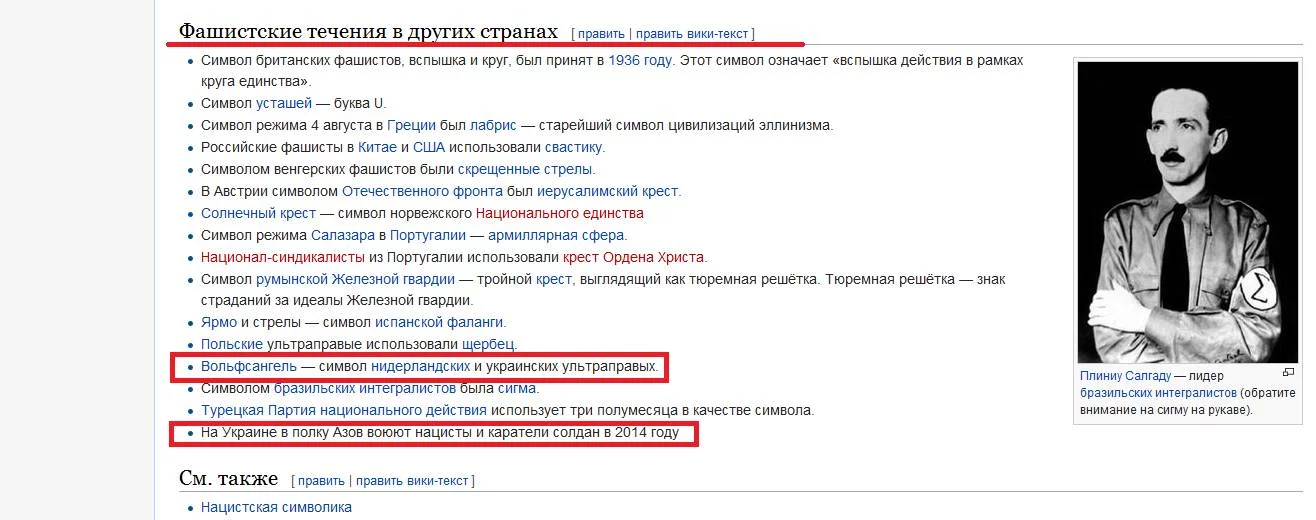This screenshot has width=1316, height=520.
Task: Click Плиниу Салгаду caption link
Action: pos(1125,376)
